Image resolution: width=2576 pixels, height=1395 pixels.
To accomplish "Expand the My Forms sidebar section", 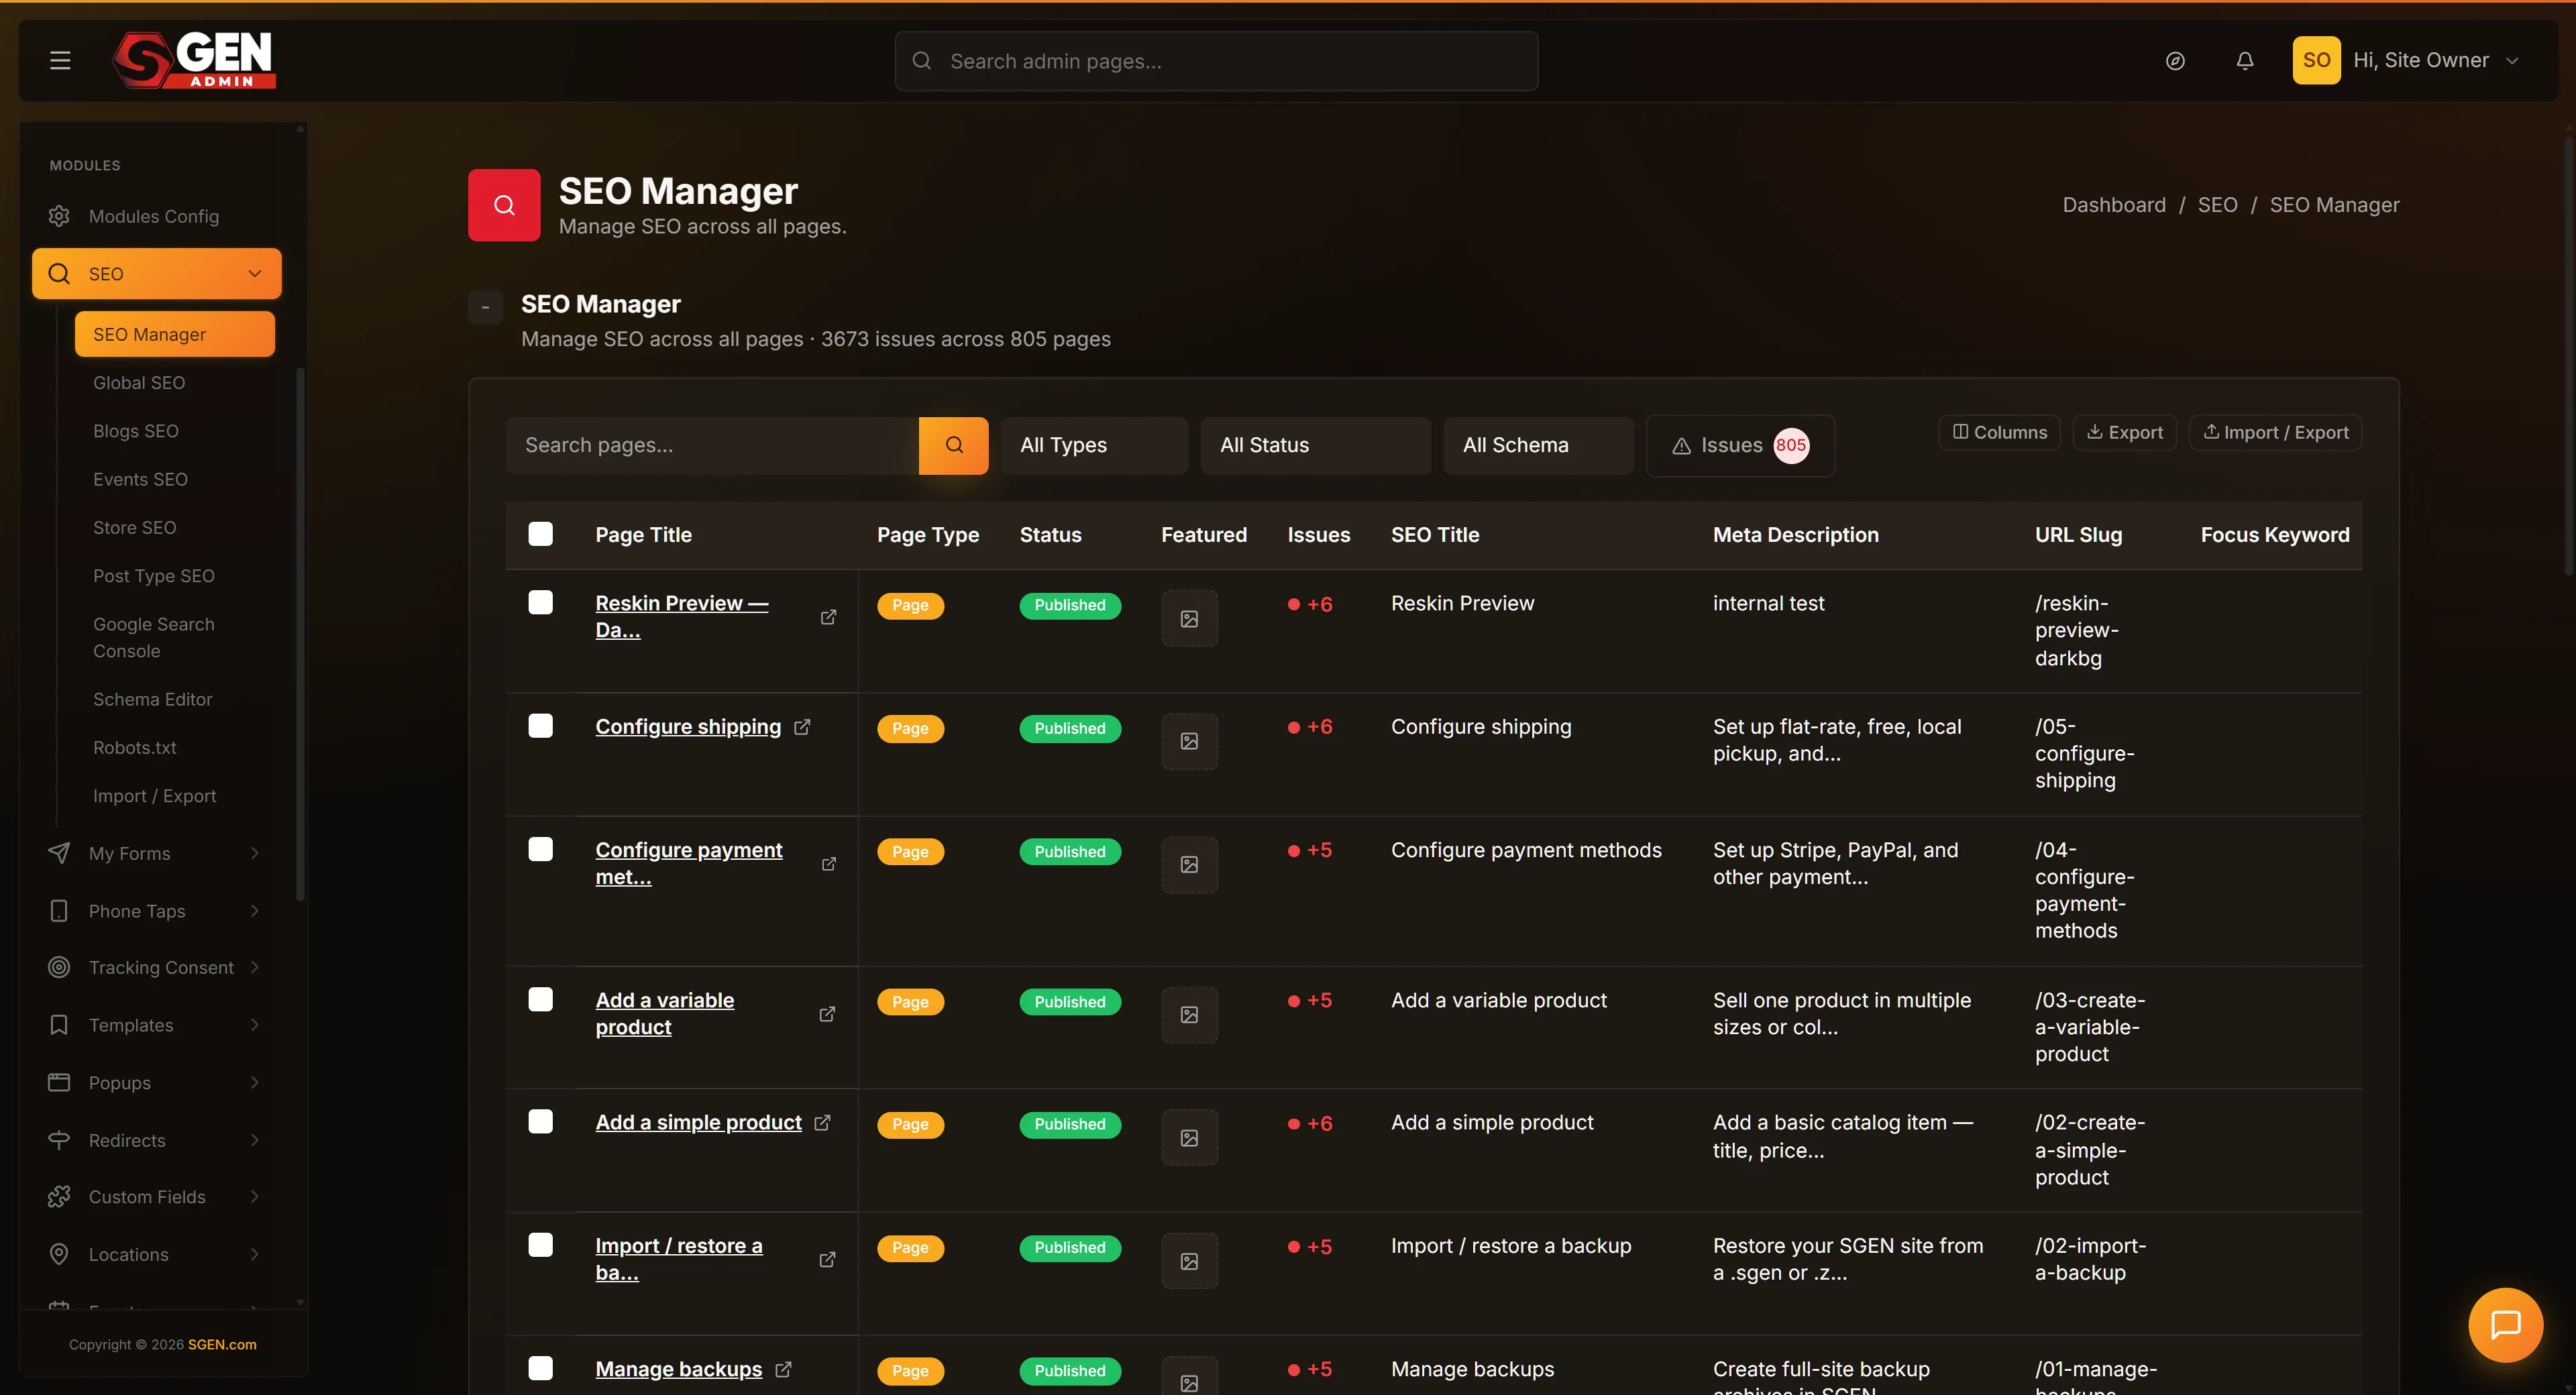I will point(156,853).
